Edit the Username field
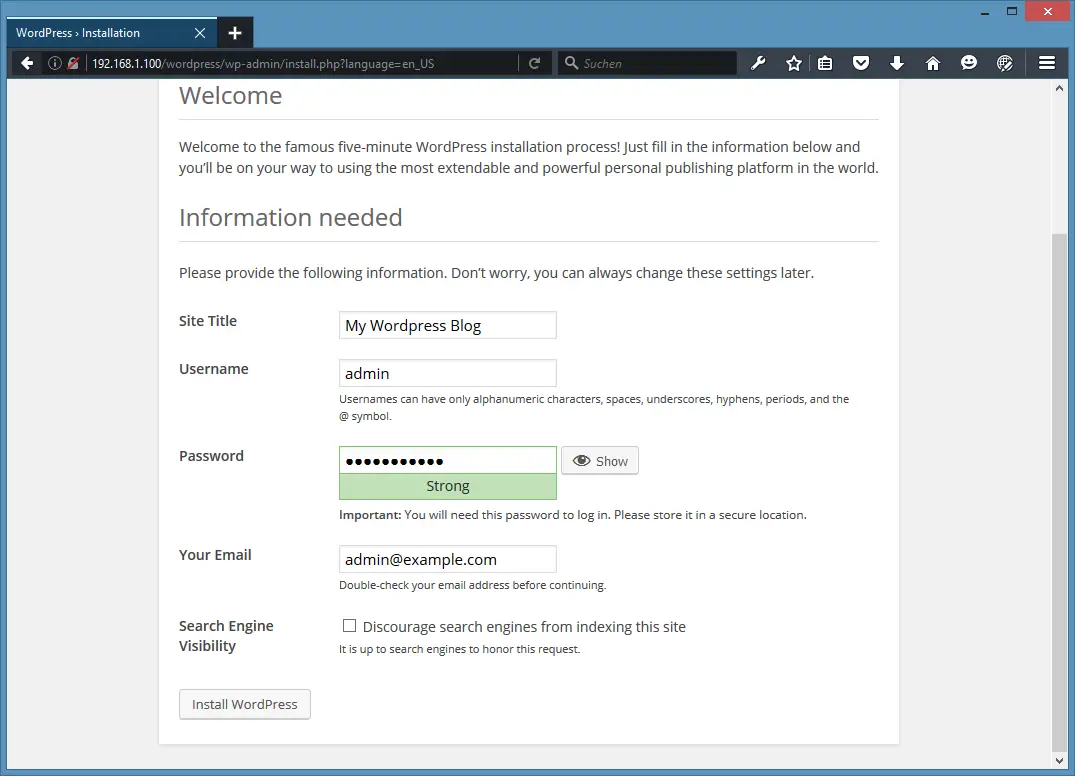 coord(448,373)
